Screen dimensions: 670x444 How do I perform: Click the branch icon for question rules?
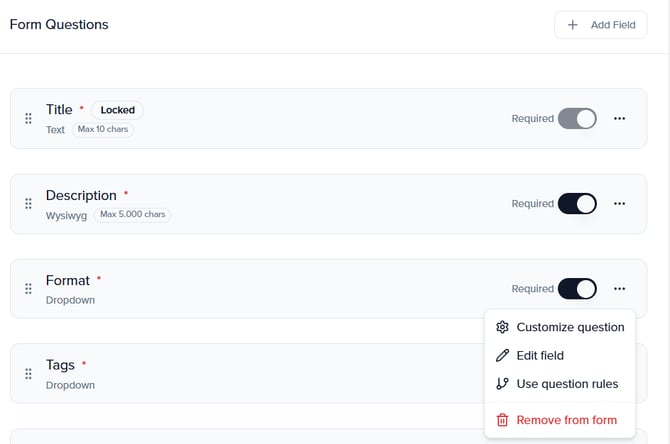[502, 384]
